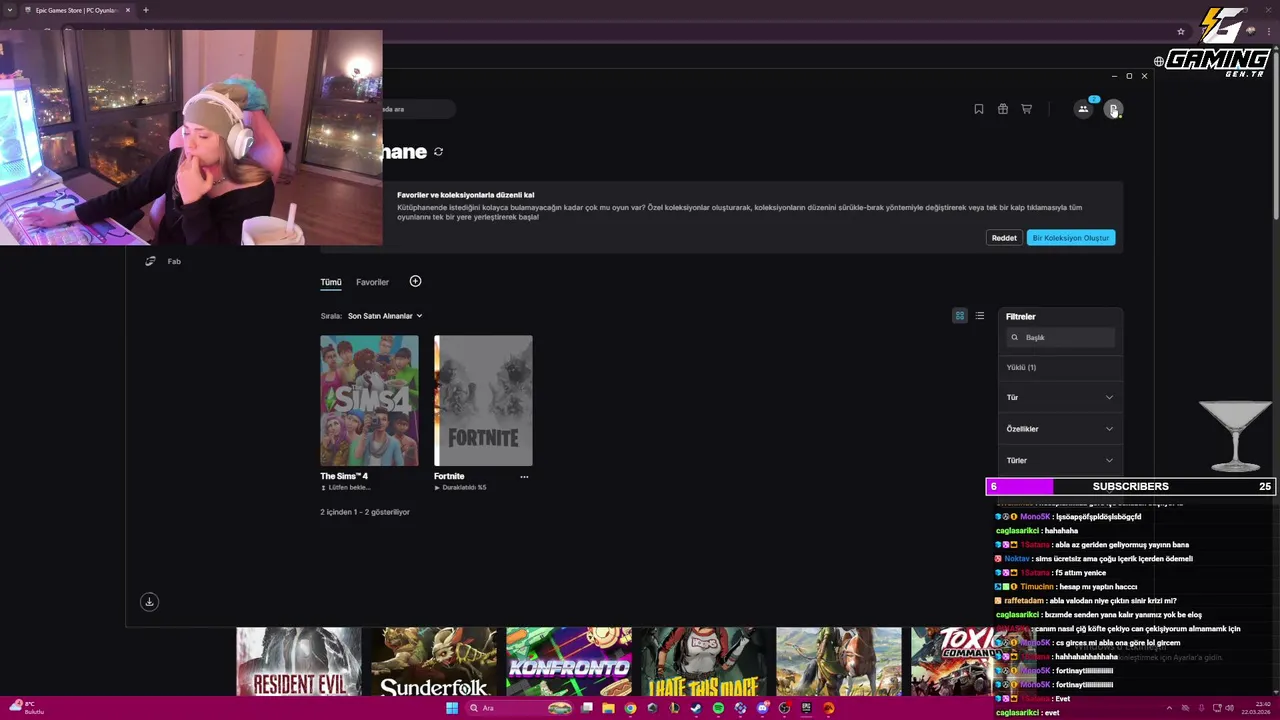Open The Sims 4 cover thumbnail
The height and width of the screenshot is (720, 1280).
pyautogui.click(x=369, y=400)
